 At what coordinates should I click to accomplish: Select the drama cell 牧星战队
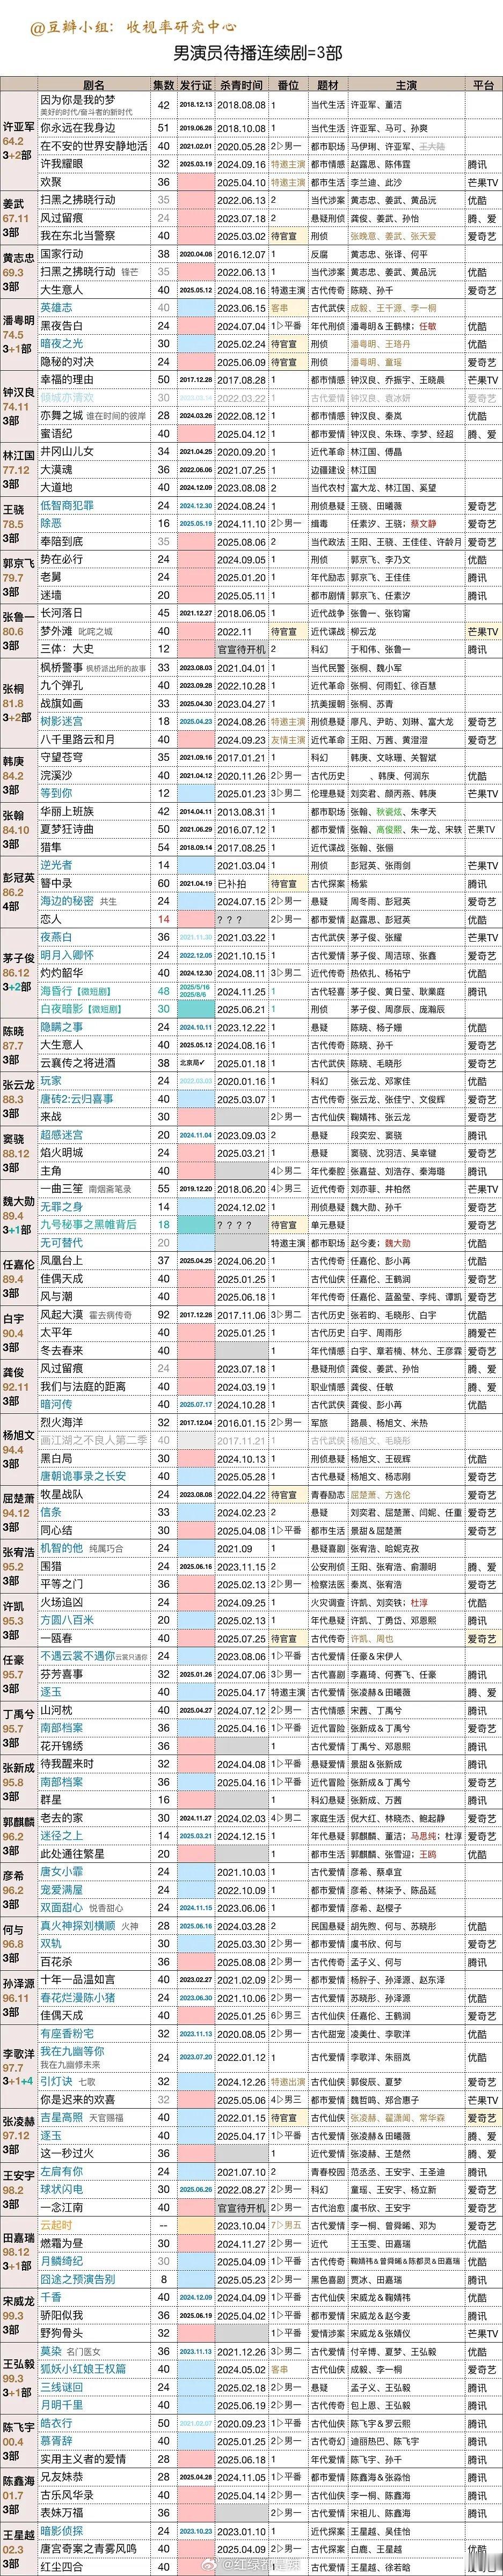coord(61,1494)
